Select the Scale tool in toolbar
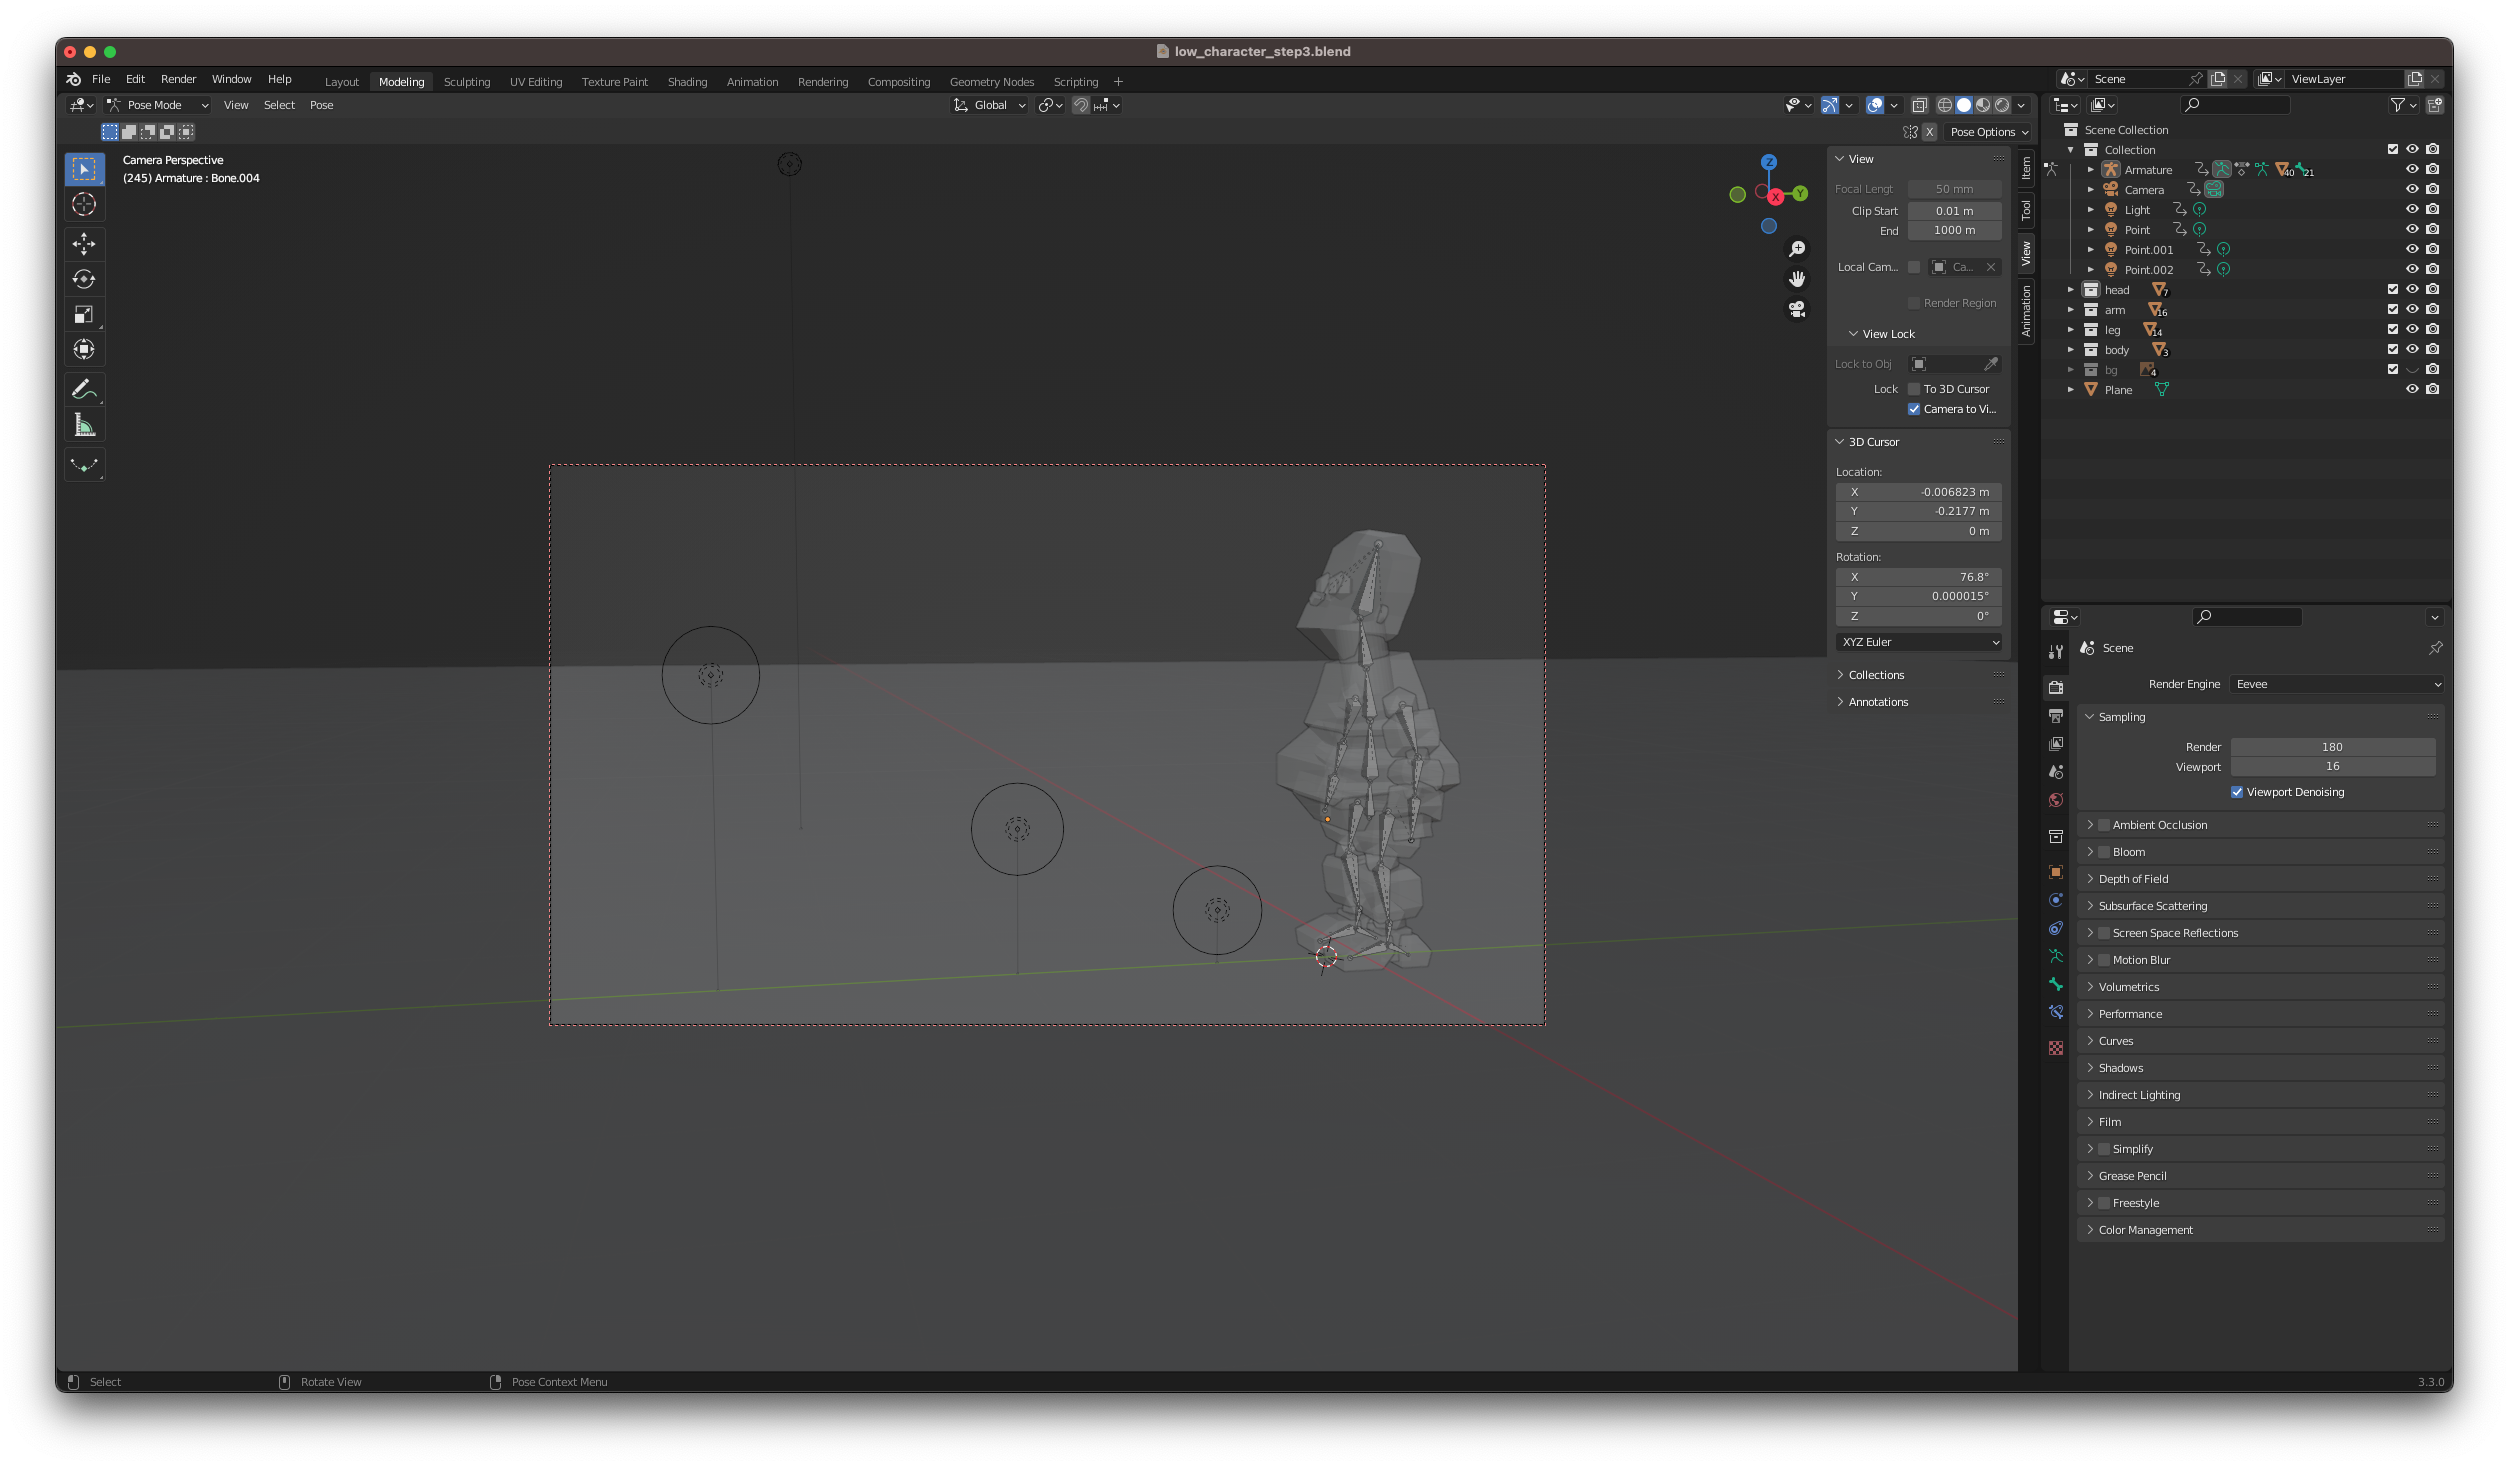This screenshot has width=2509, height=1466. [84, 314]
